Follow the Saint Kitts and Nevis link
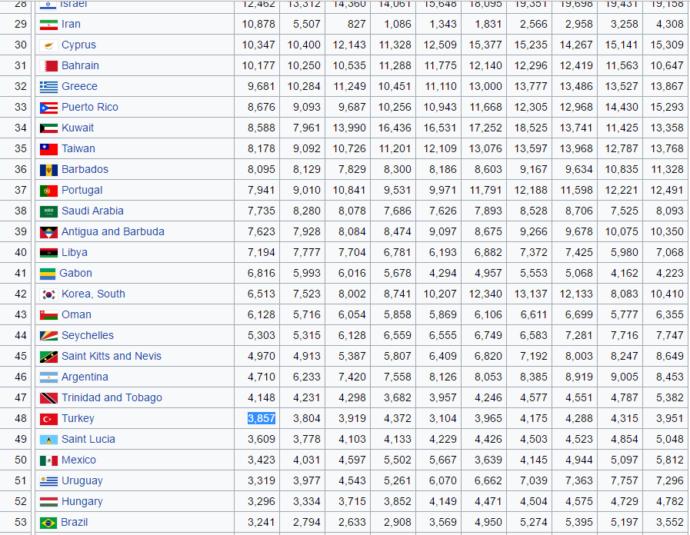The image size is (690, 535). (x=111, y=356)
